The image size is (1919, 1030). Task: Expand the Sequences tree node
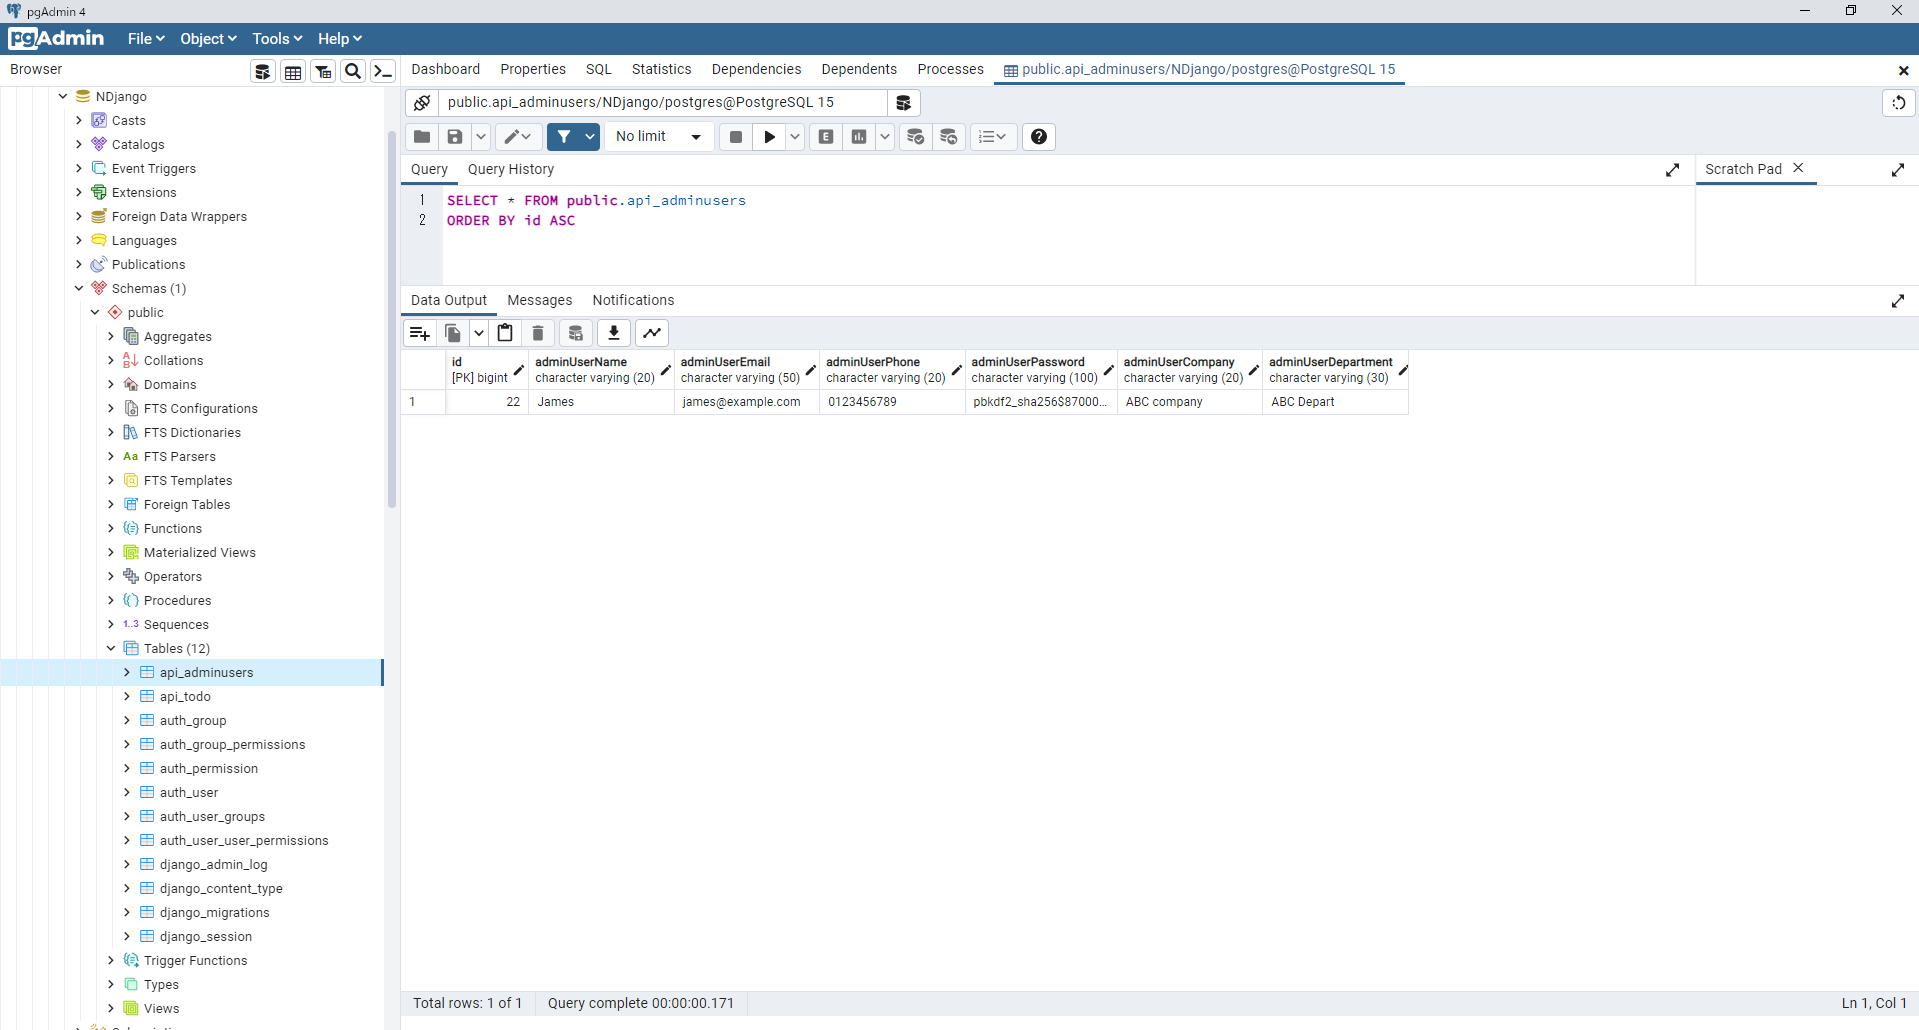point(111,625)
